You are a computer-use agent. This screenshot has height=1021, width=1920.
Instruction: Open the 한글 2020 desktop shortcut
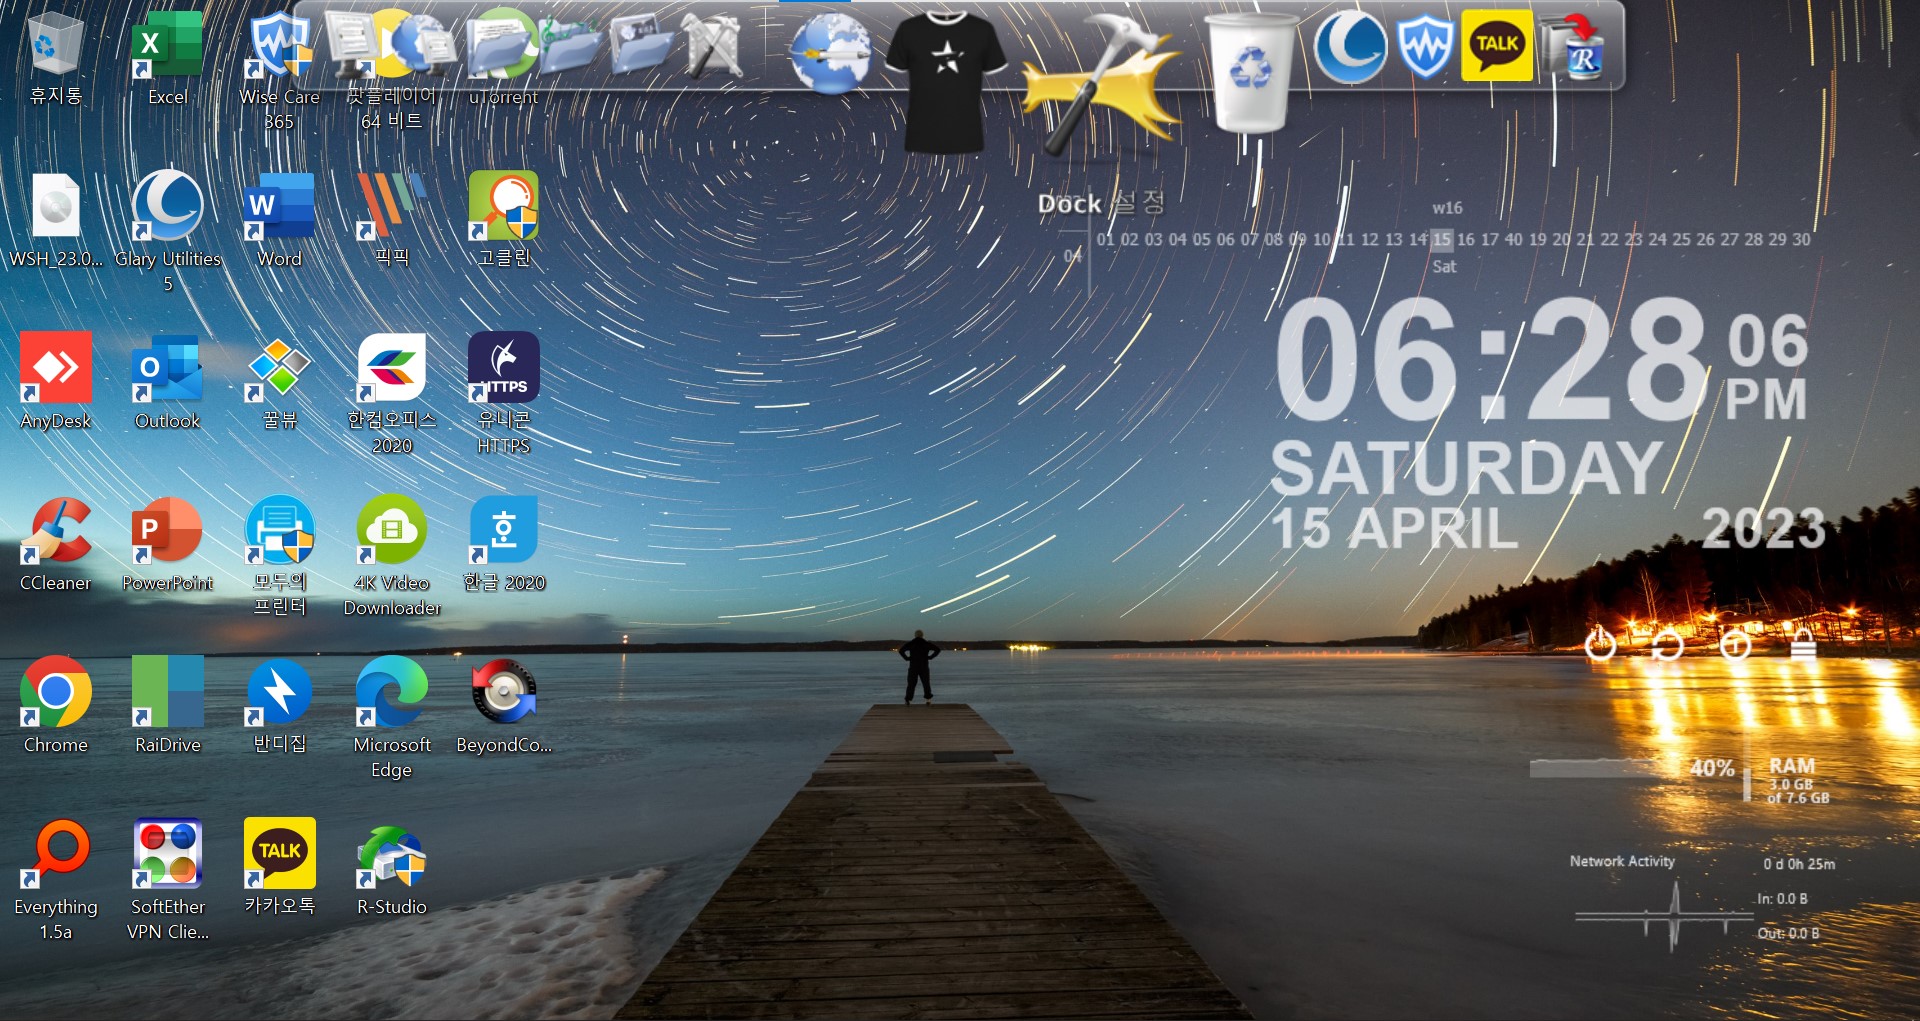(503, 544)
